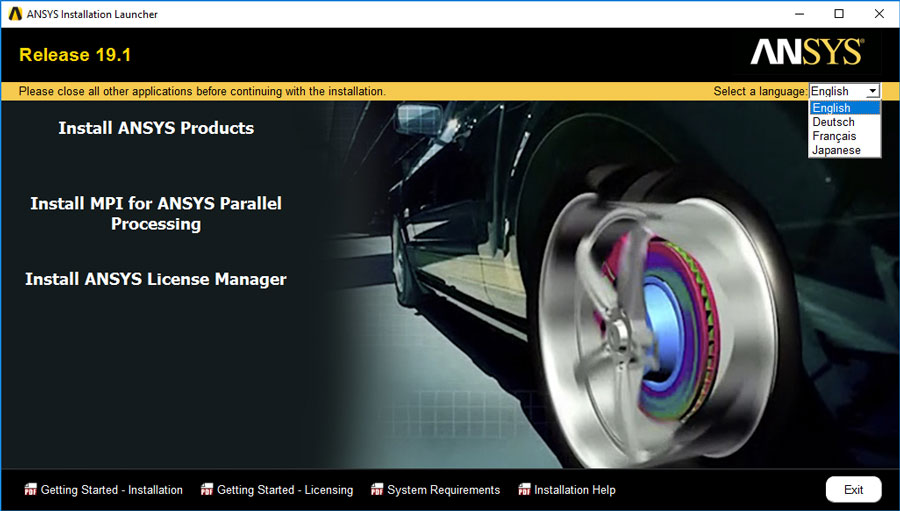Launch Install ANSYS License Manager
Screen dimensions: 900x511
[x=156, y=279]
